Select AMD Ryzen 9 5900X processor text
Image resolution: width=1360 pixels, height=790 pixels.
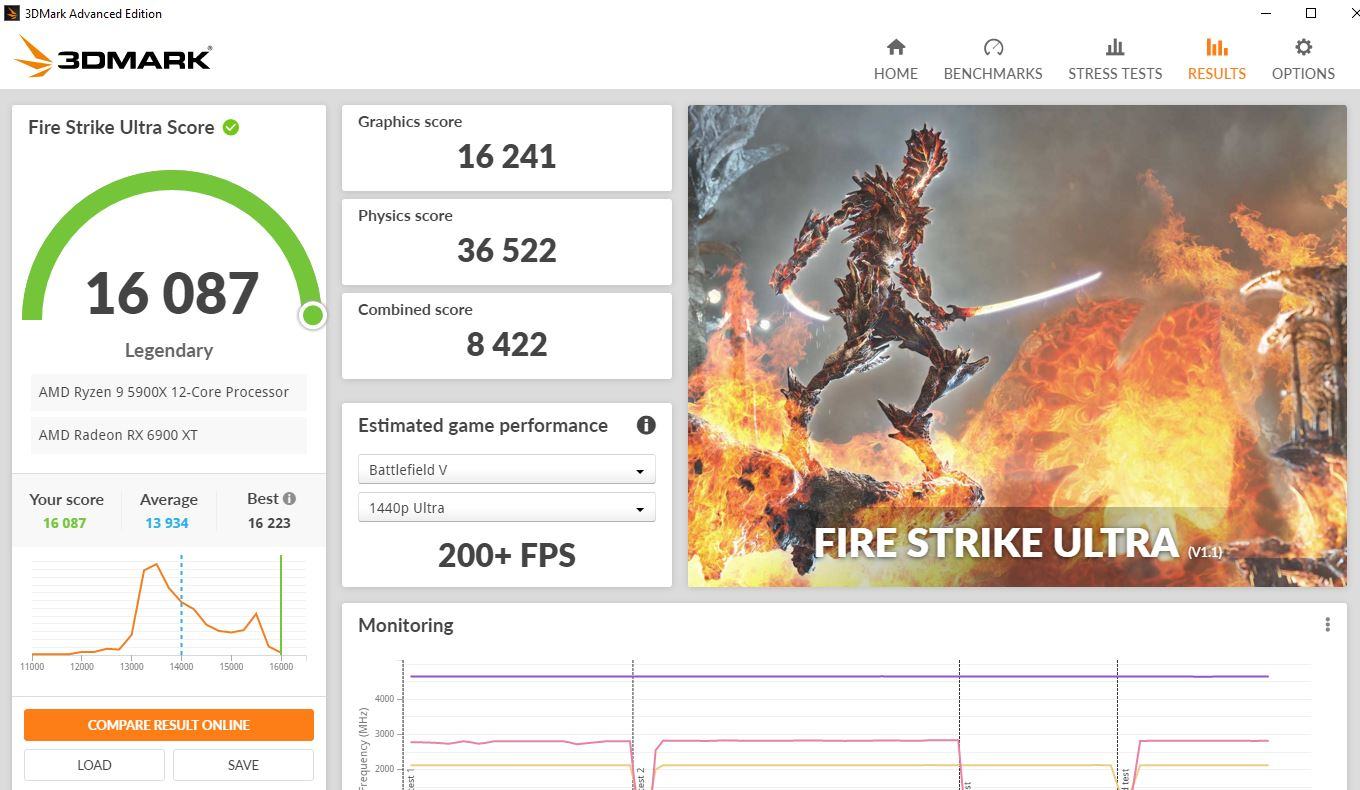(x=164, y=392)
